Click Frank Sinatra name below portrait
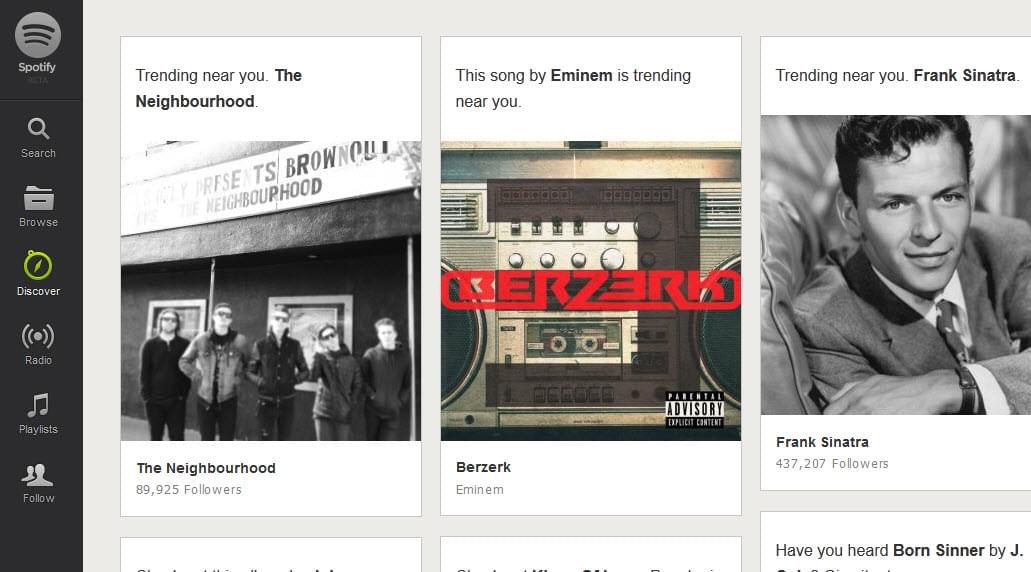 [x=822, y=442]
